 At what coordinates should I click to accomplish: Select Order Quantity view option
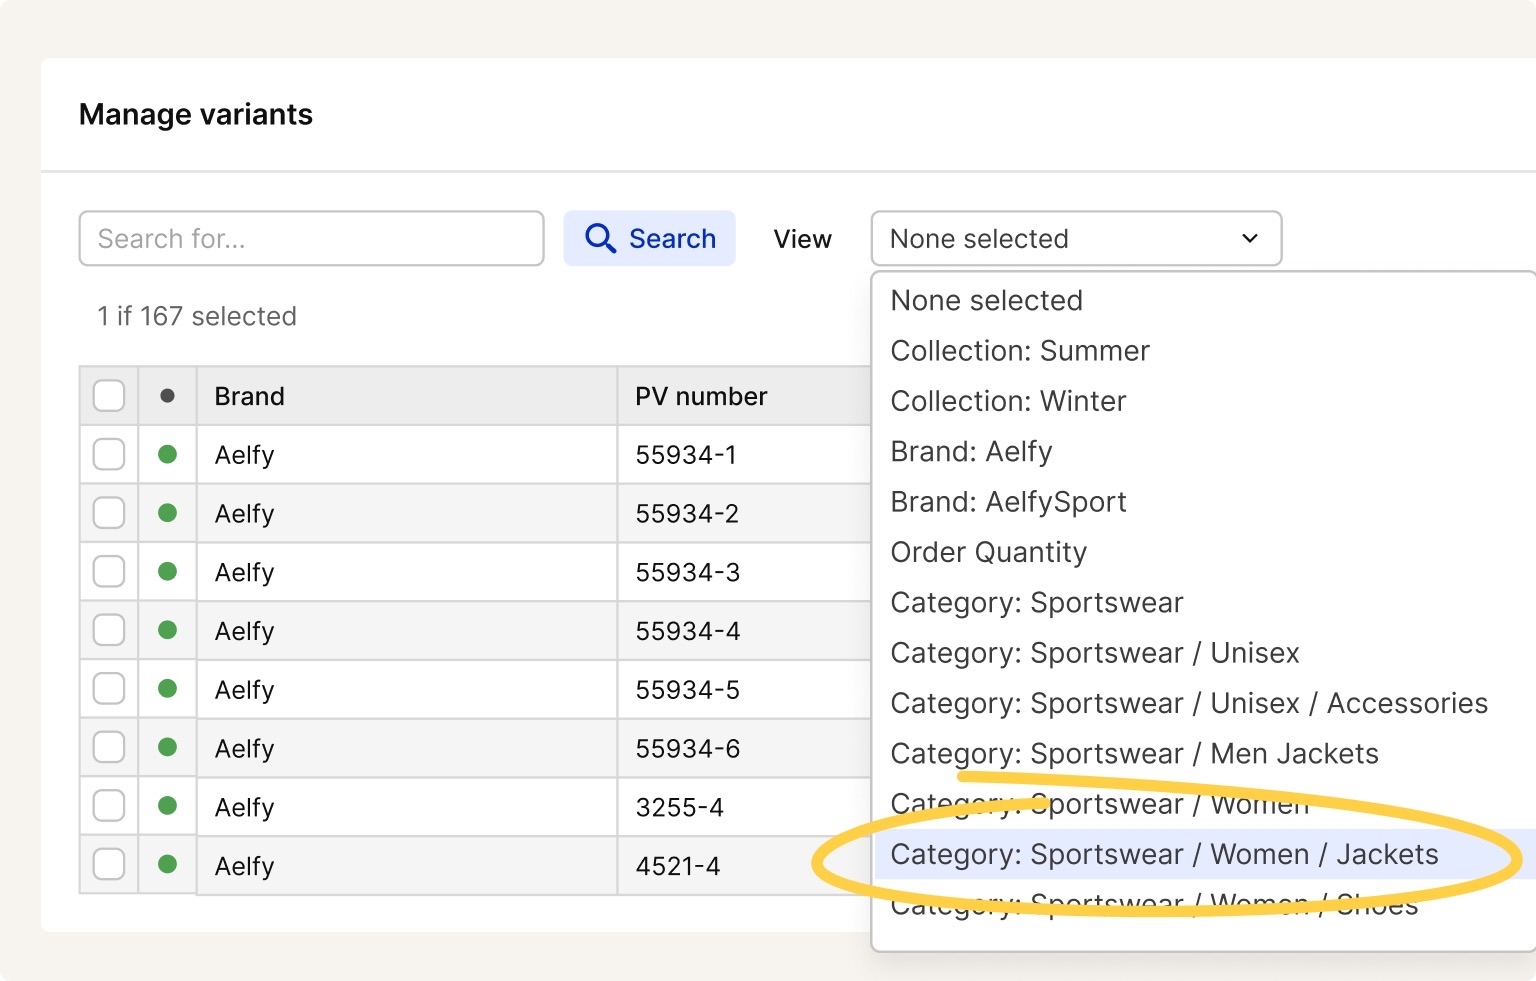(988, 552)
